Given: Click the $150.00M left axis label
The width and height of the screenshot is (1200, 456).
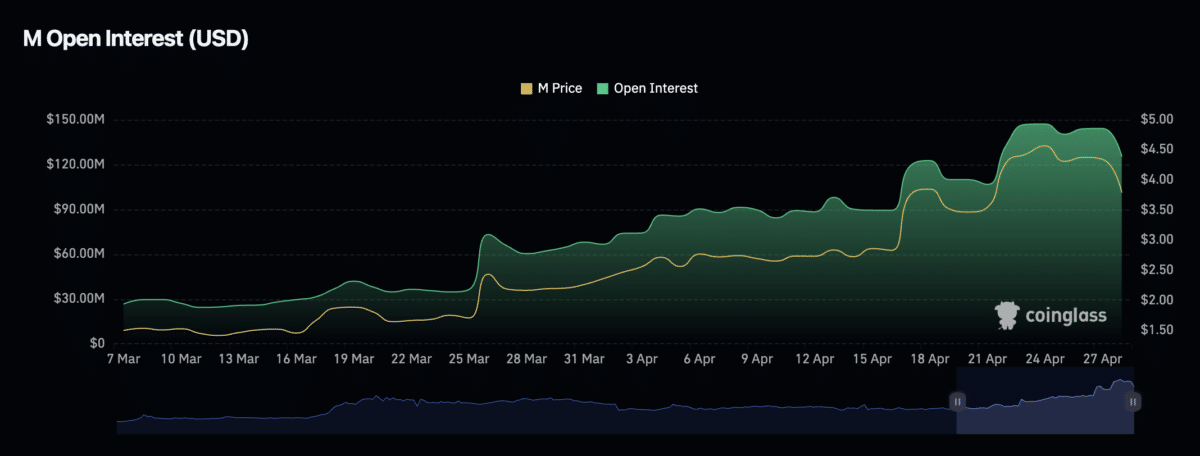Looking at the screenshot, I should click(x=75, y=120).
